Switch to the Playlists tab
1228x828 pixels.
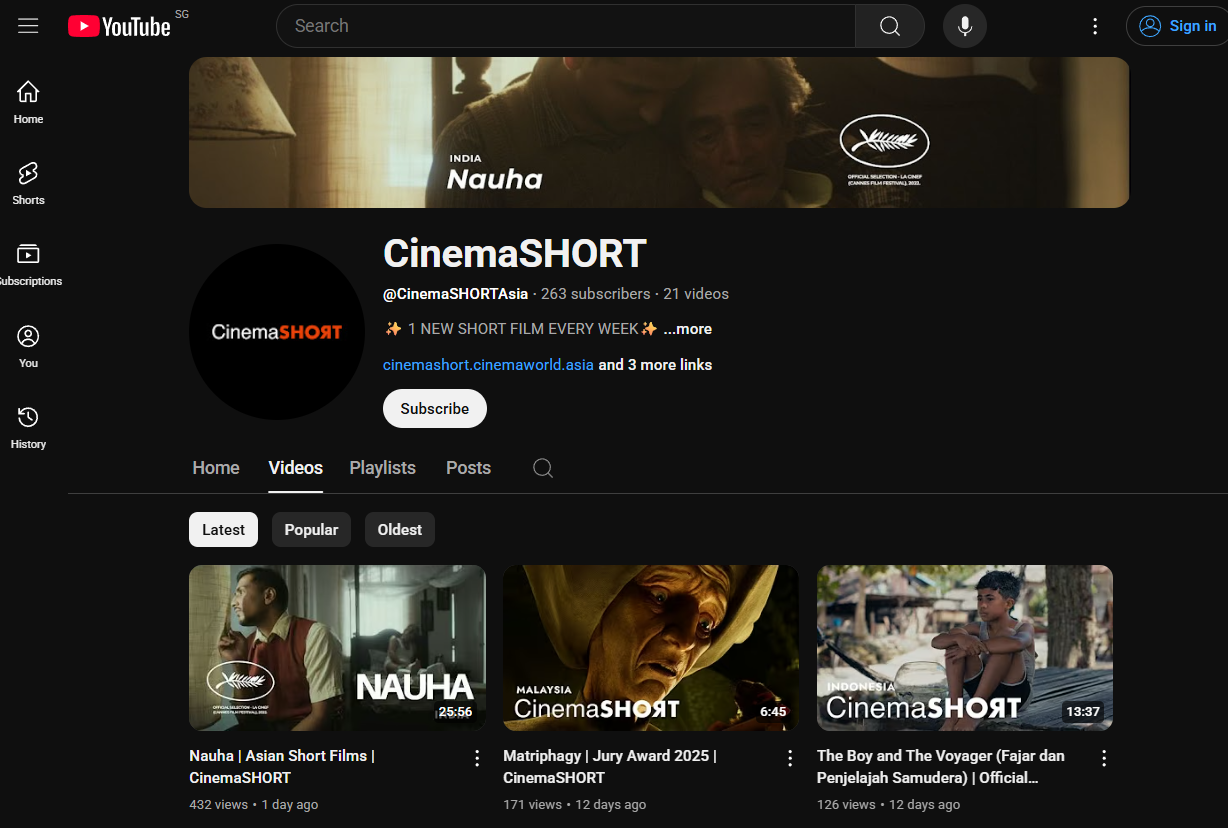tap(382, 468)
